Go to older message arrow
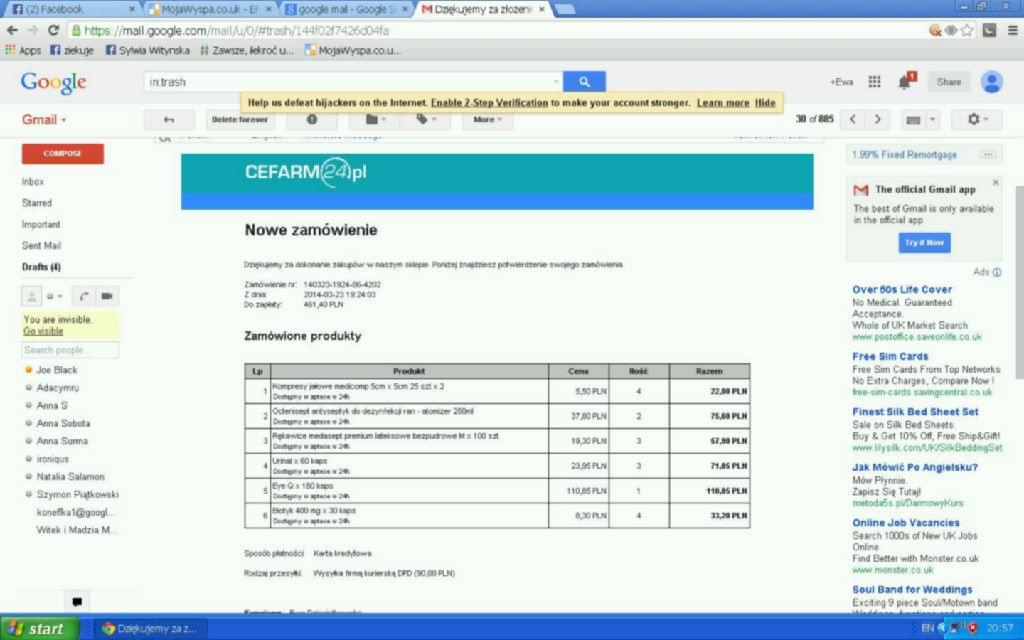Viewport: 1024px width, 640px height. click(877, 120)
